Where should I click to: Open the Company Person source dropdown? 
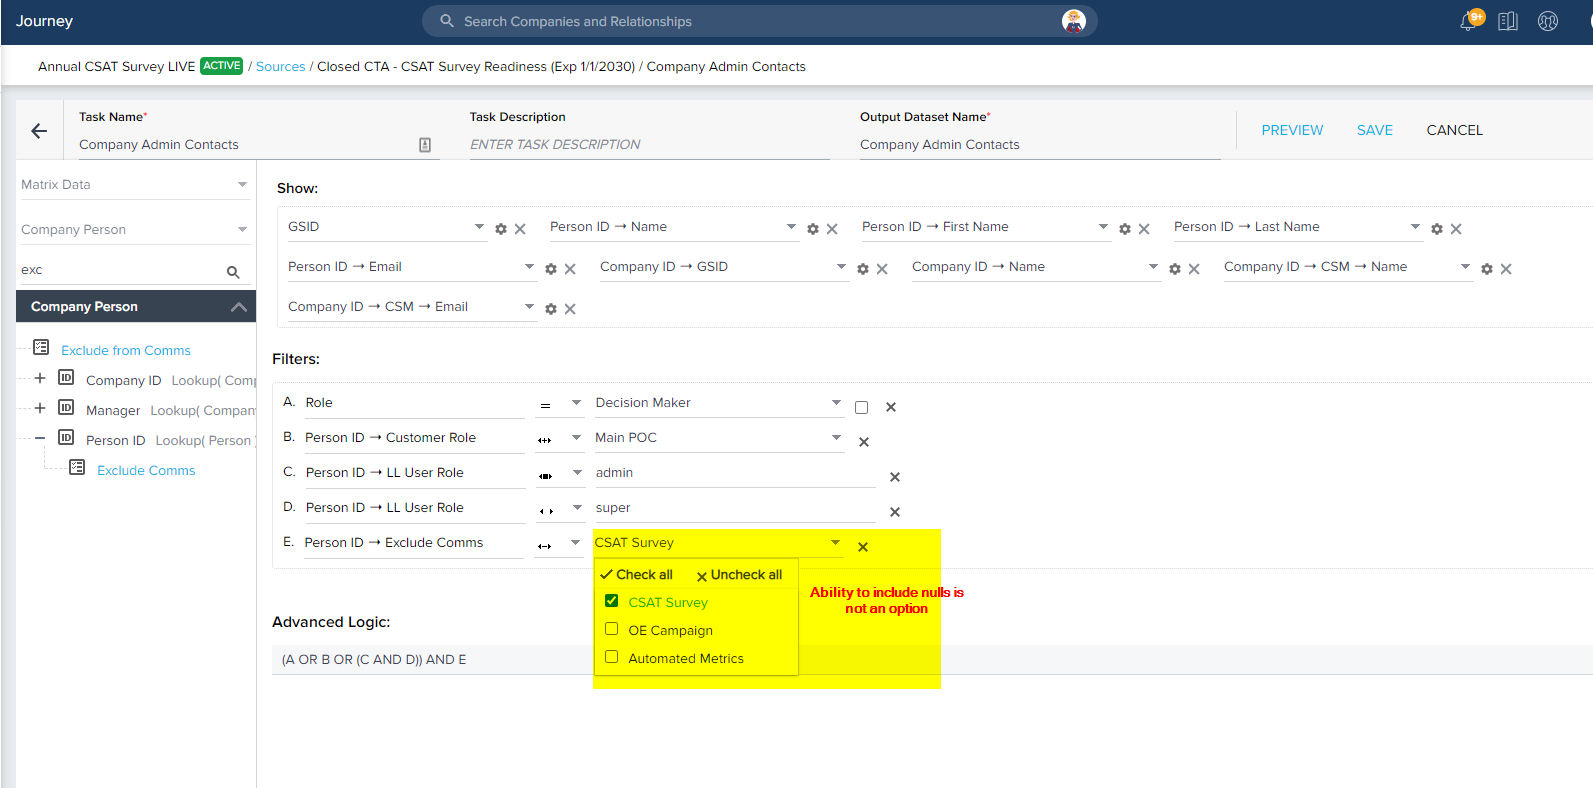point(135,230)
